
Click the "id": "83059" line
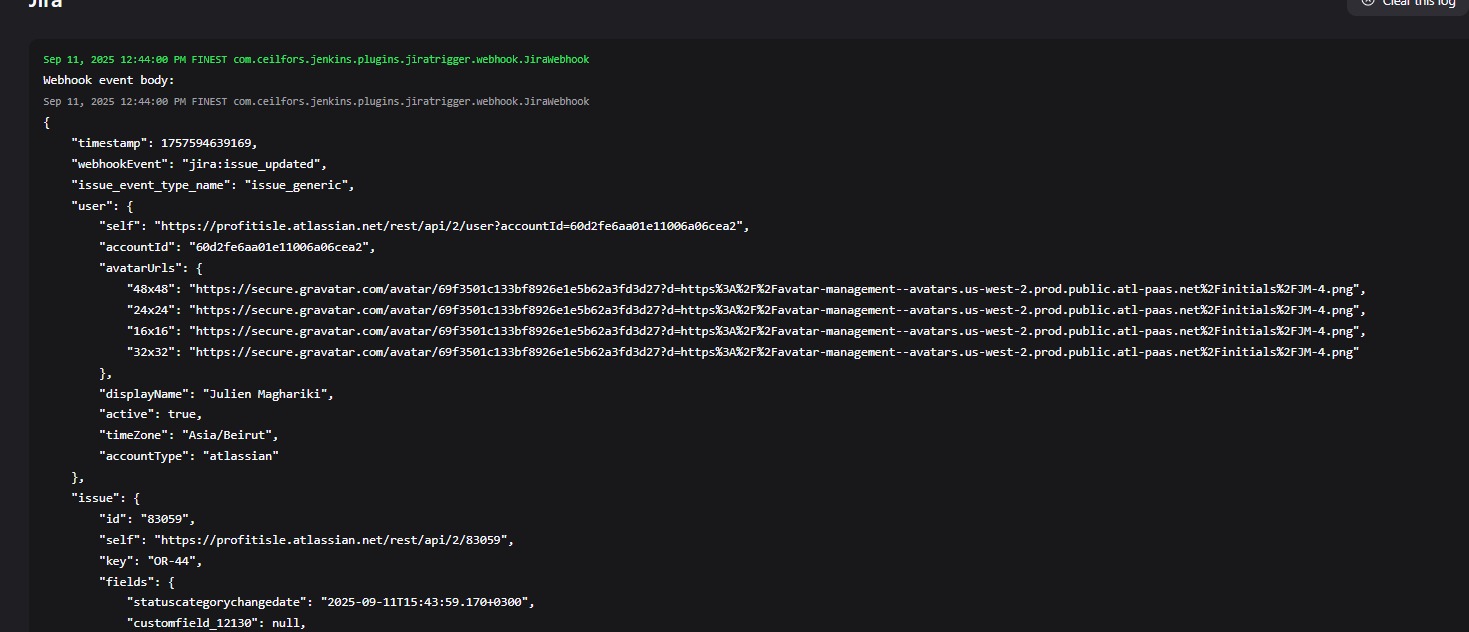[x=147, y=520]
